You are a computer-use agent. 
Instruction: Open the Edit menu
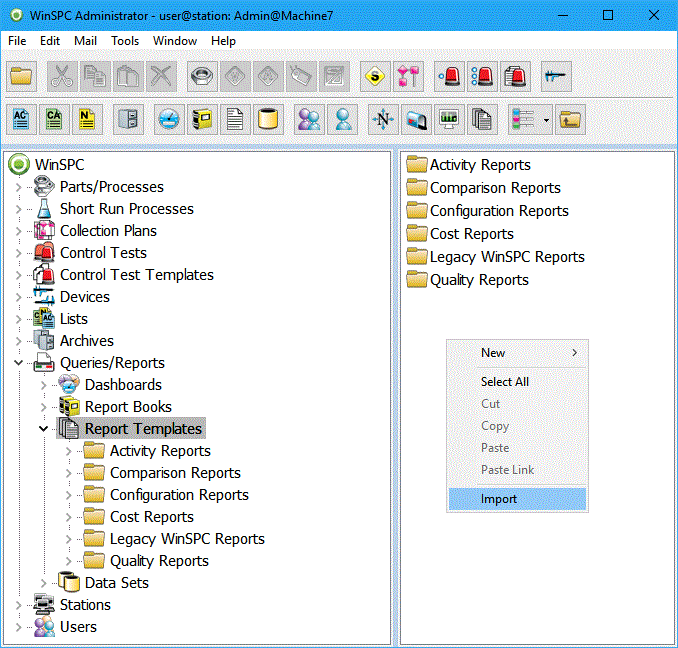[50, 41]
